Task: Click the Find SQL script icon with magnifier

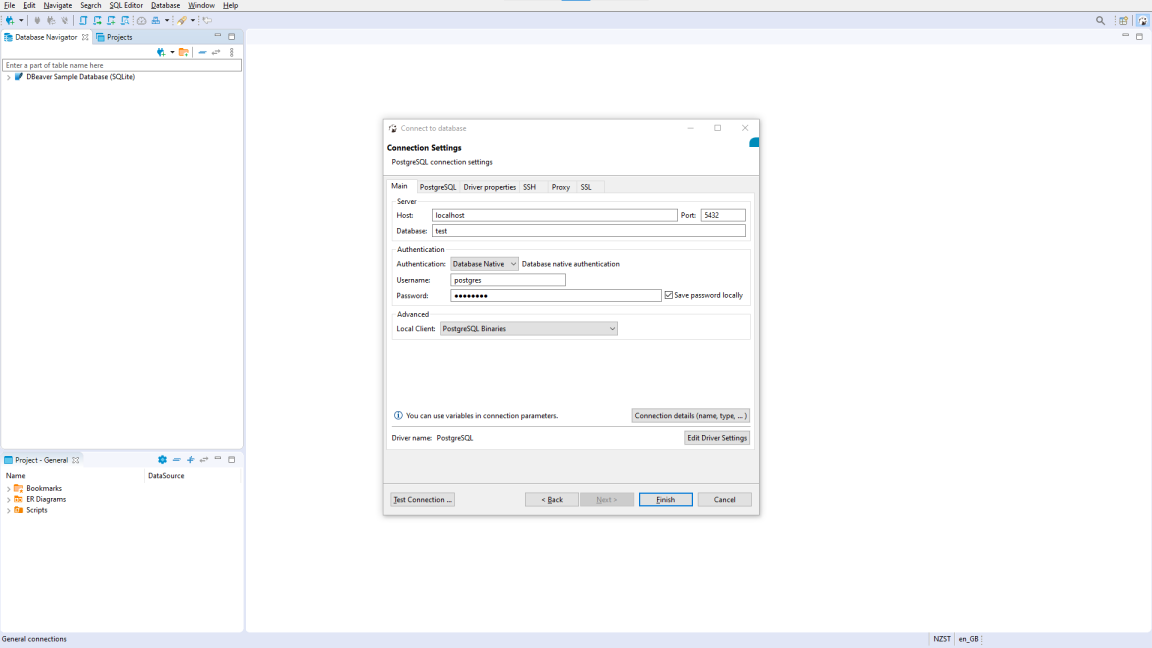Action: (x=125, y=21)
